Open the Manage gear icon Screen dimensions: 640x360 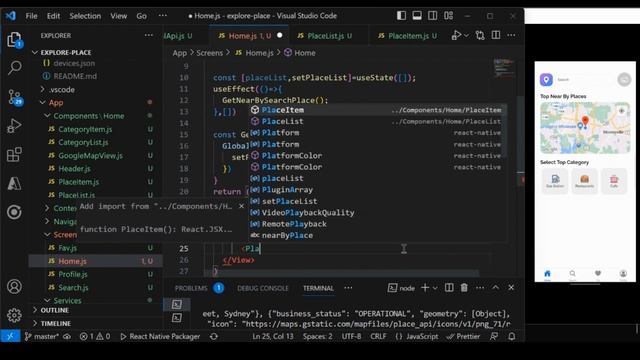pyautogui.click(x=14, y=315)
